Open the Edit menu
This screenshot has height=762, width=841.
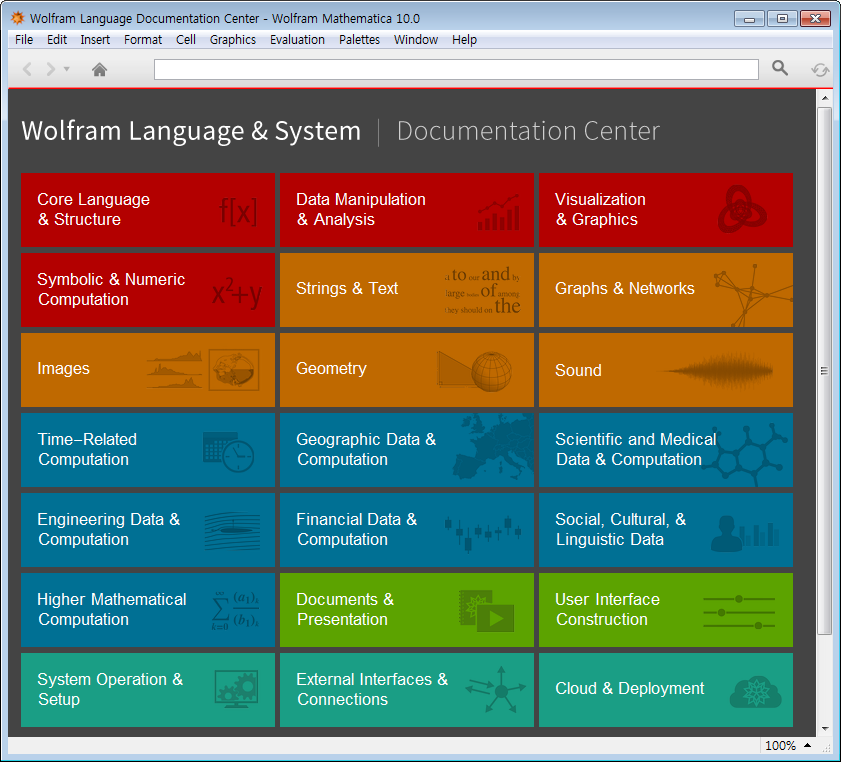click(57, 40)
